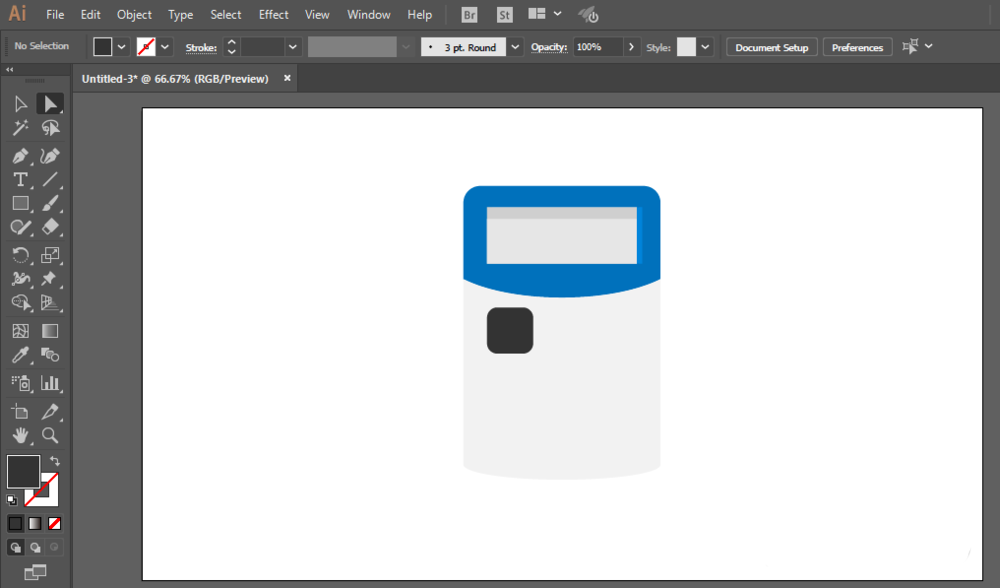The width and height of the screenshot is (1000, 588).
Task: Enable Draw Normal mode
Action: click(15, 547)
